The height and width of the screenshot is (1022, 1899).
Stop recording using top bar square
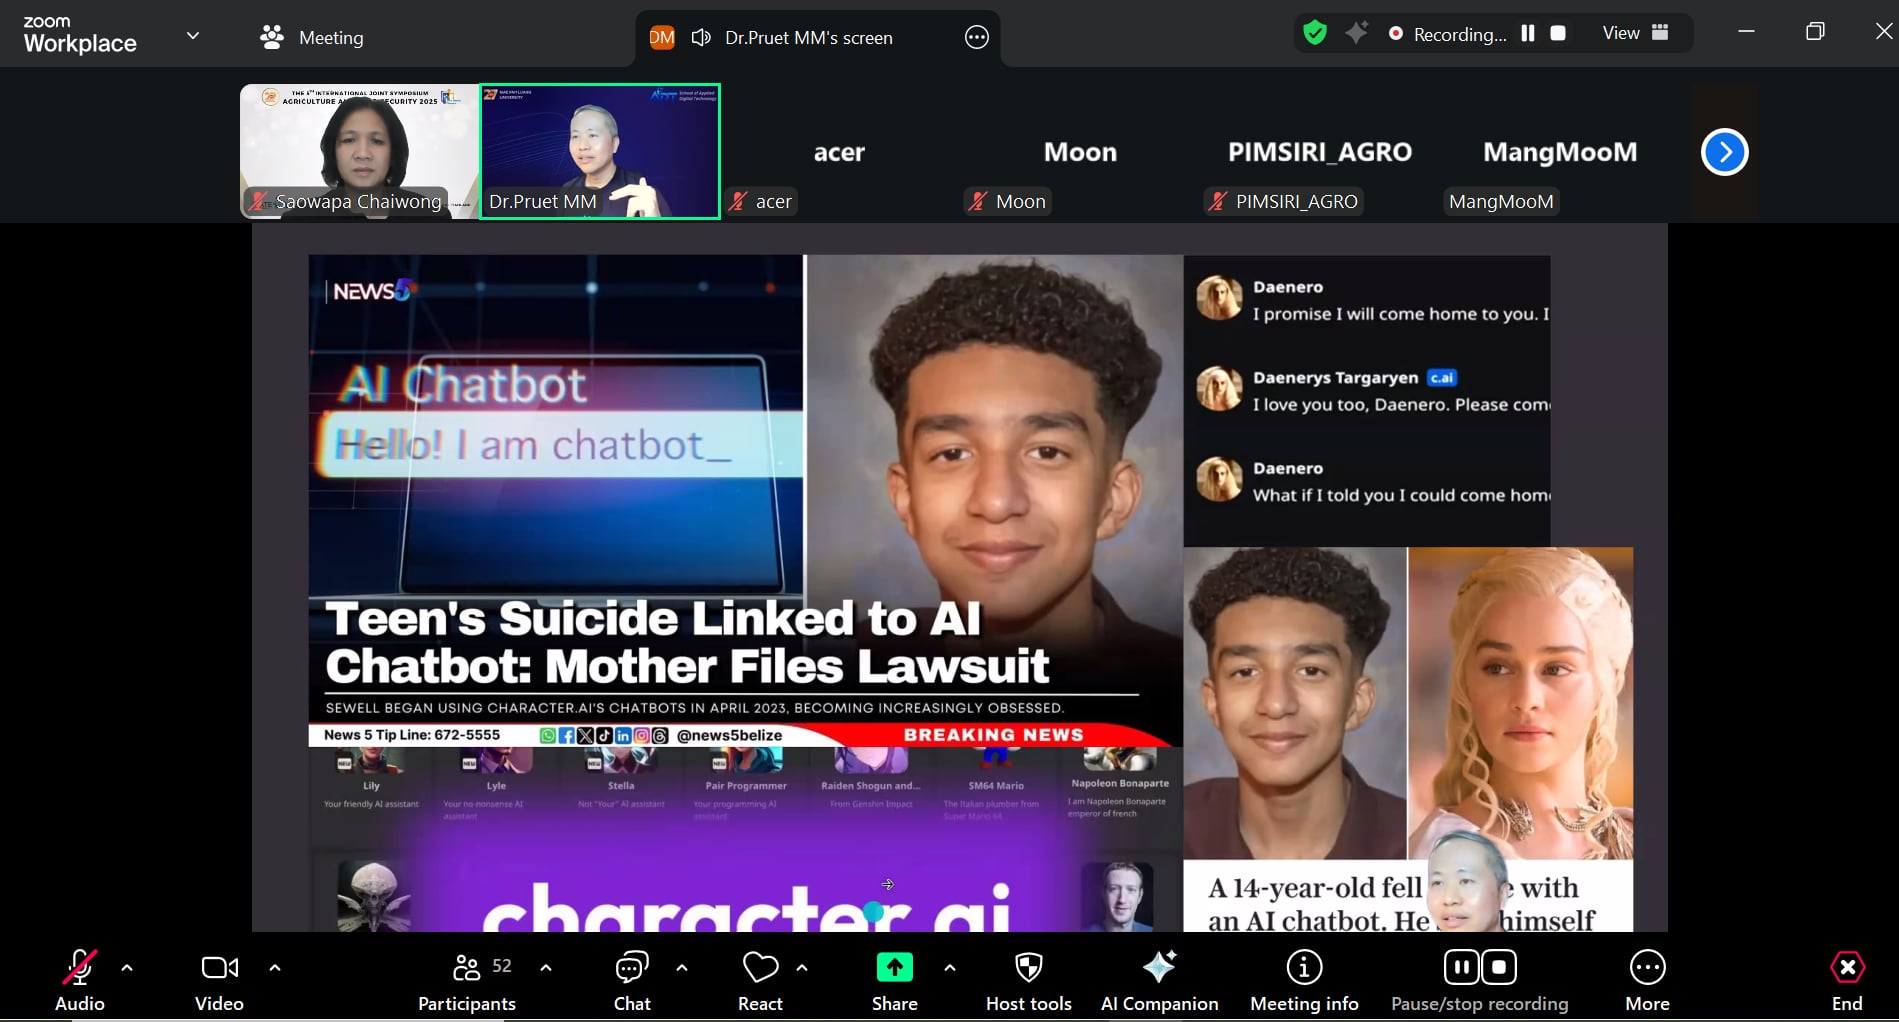(1558, 33)
